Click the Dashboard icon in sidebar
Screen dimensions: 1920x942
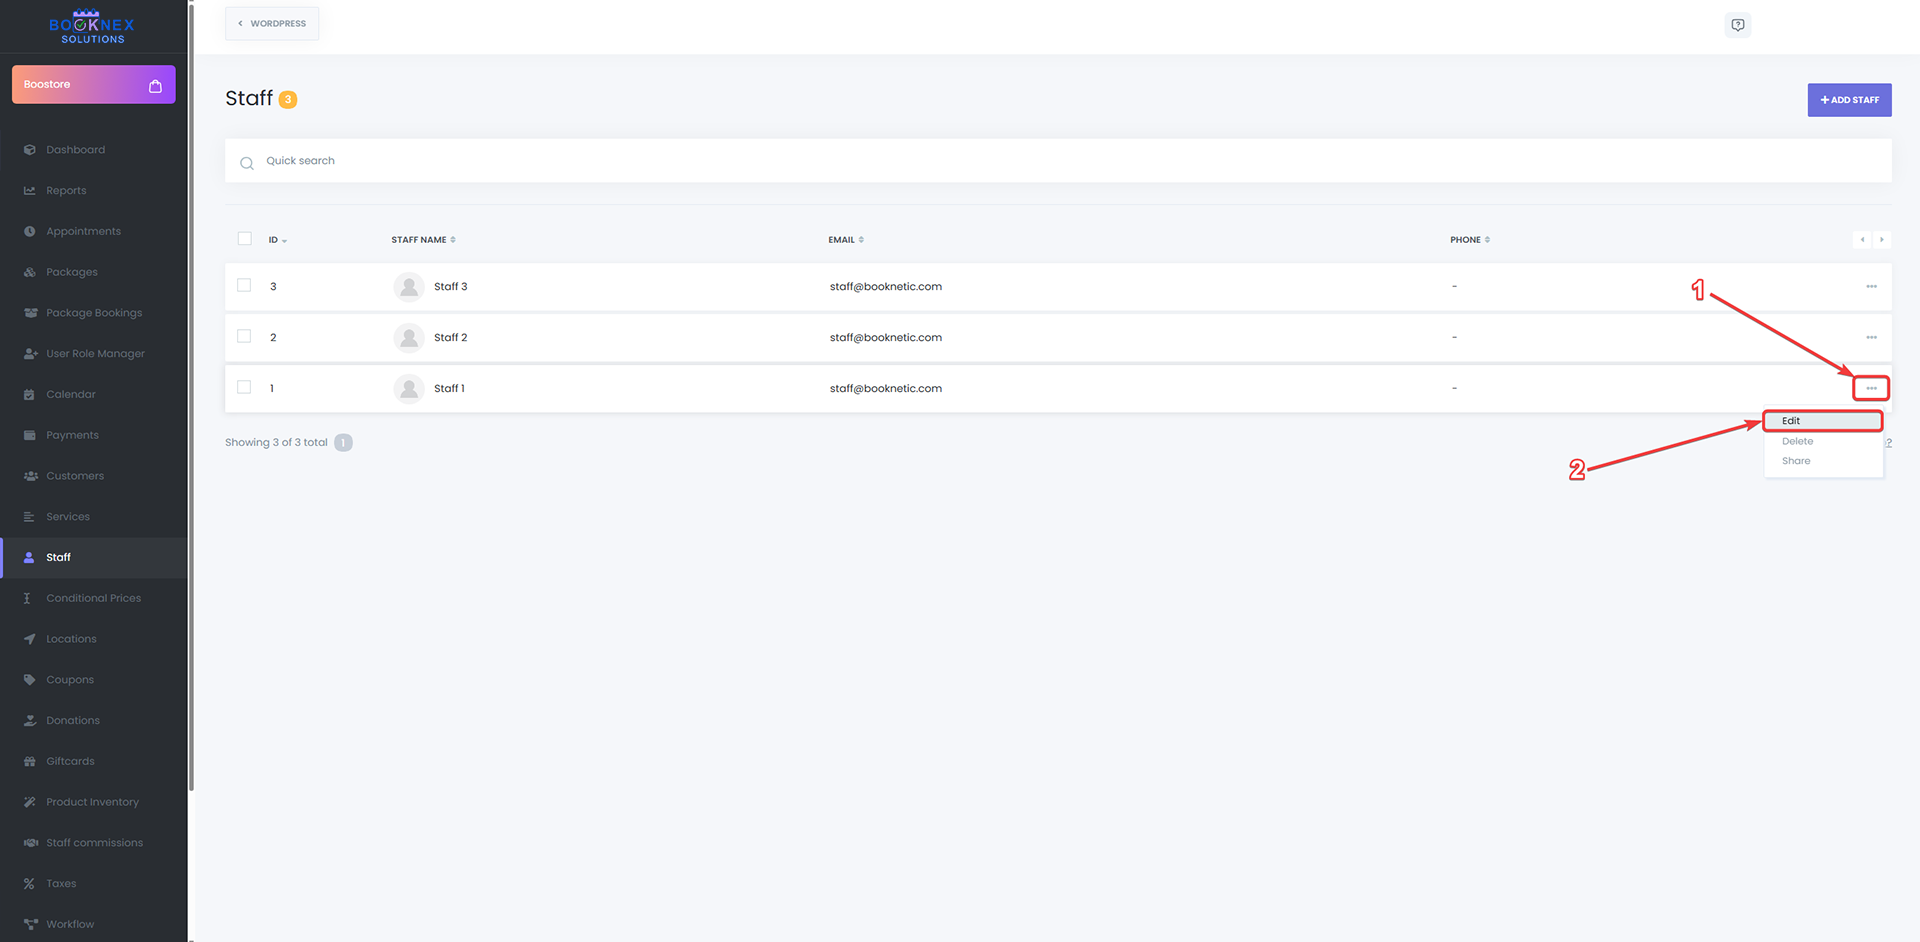point(30,150)
